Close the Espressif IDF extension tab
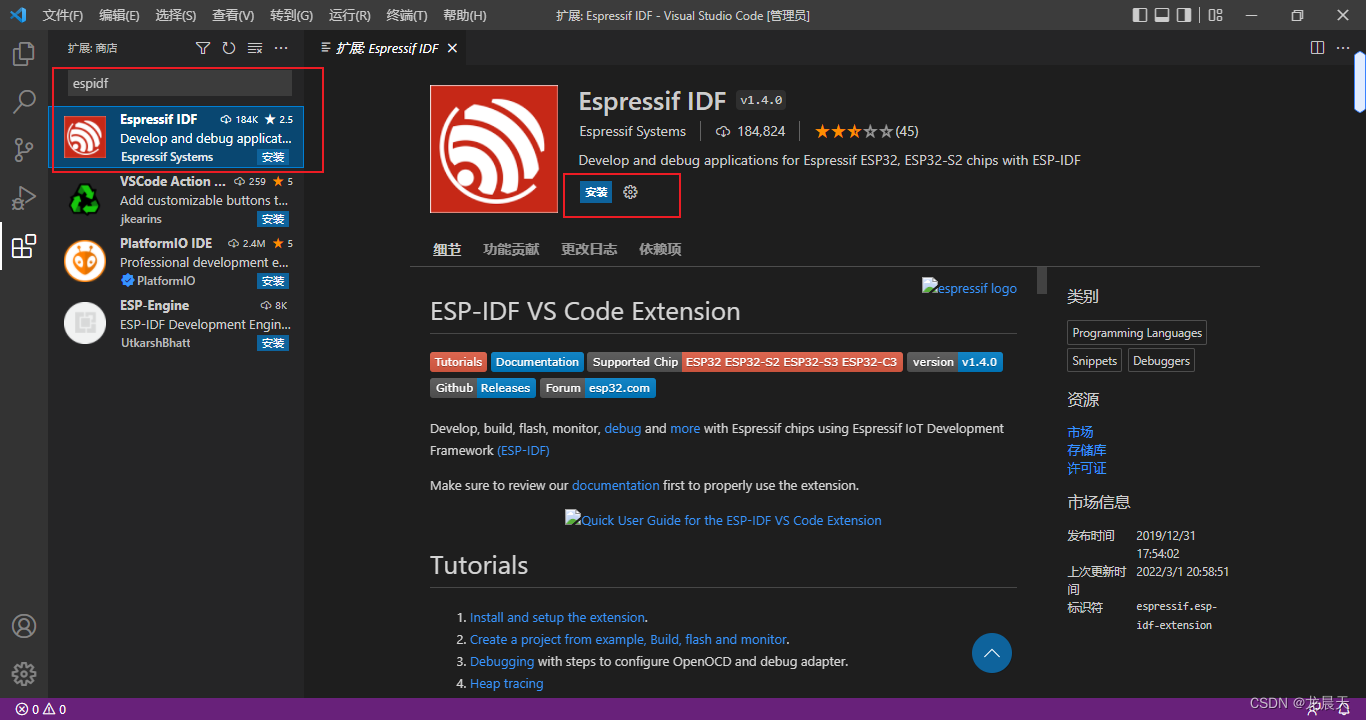 [x=452, y=48]
